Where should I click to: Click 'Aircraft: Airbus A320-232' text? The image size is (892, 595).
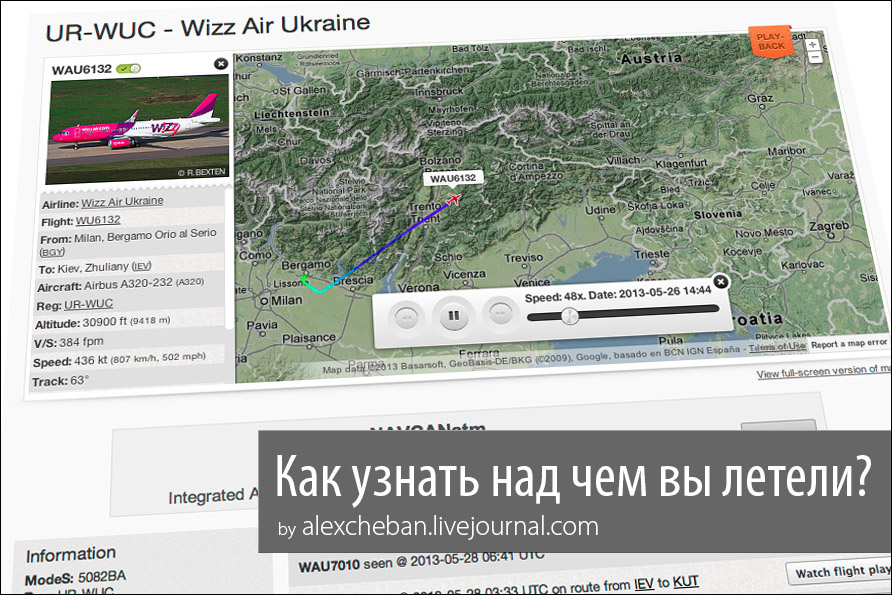coord(121,284)
